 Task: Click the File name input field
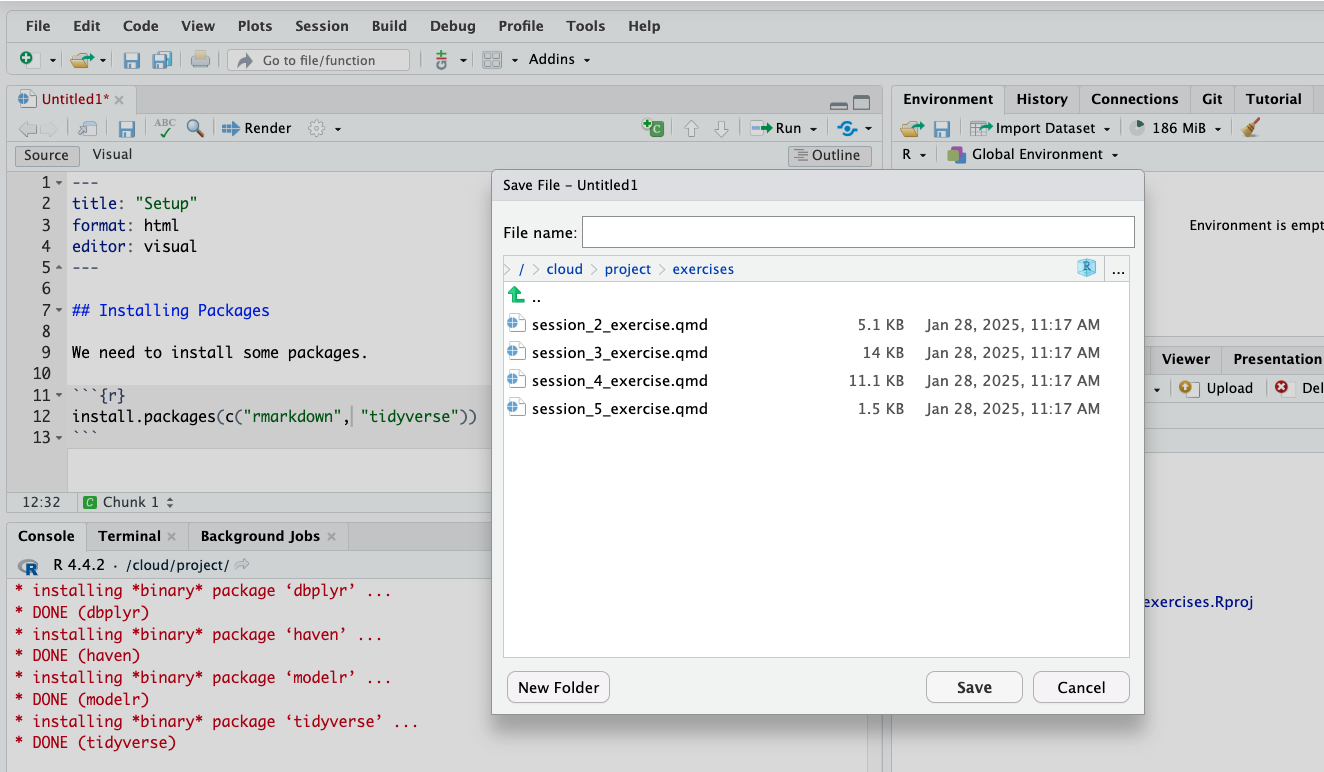[x=857, y=231]
